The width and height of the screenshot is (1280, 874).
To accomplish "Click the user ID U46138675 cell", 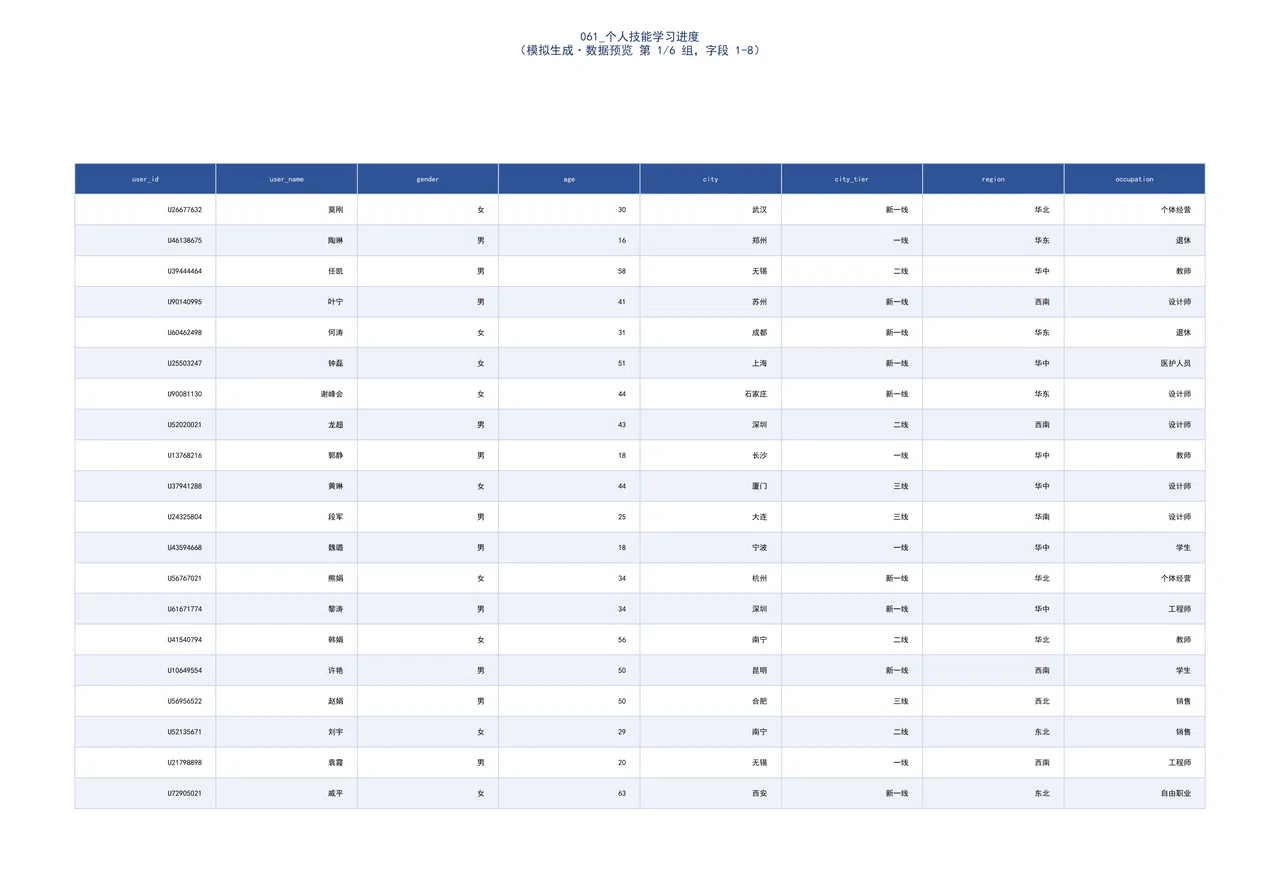I will pos(145,241).
